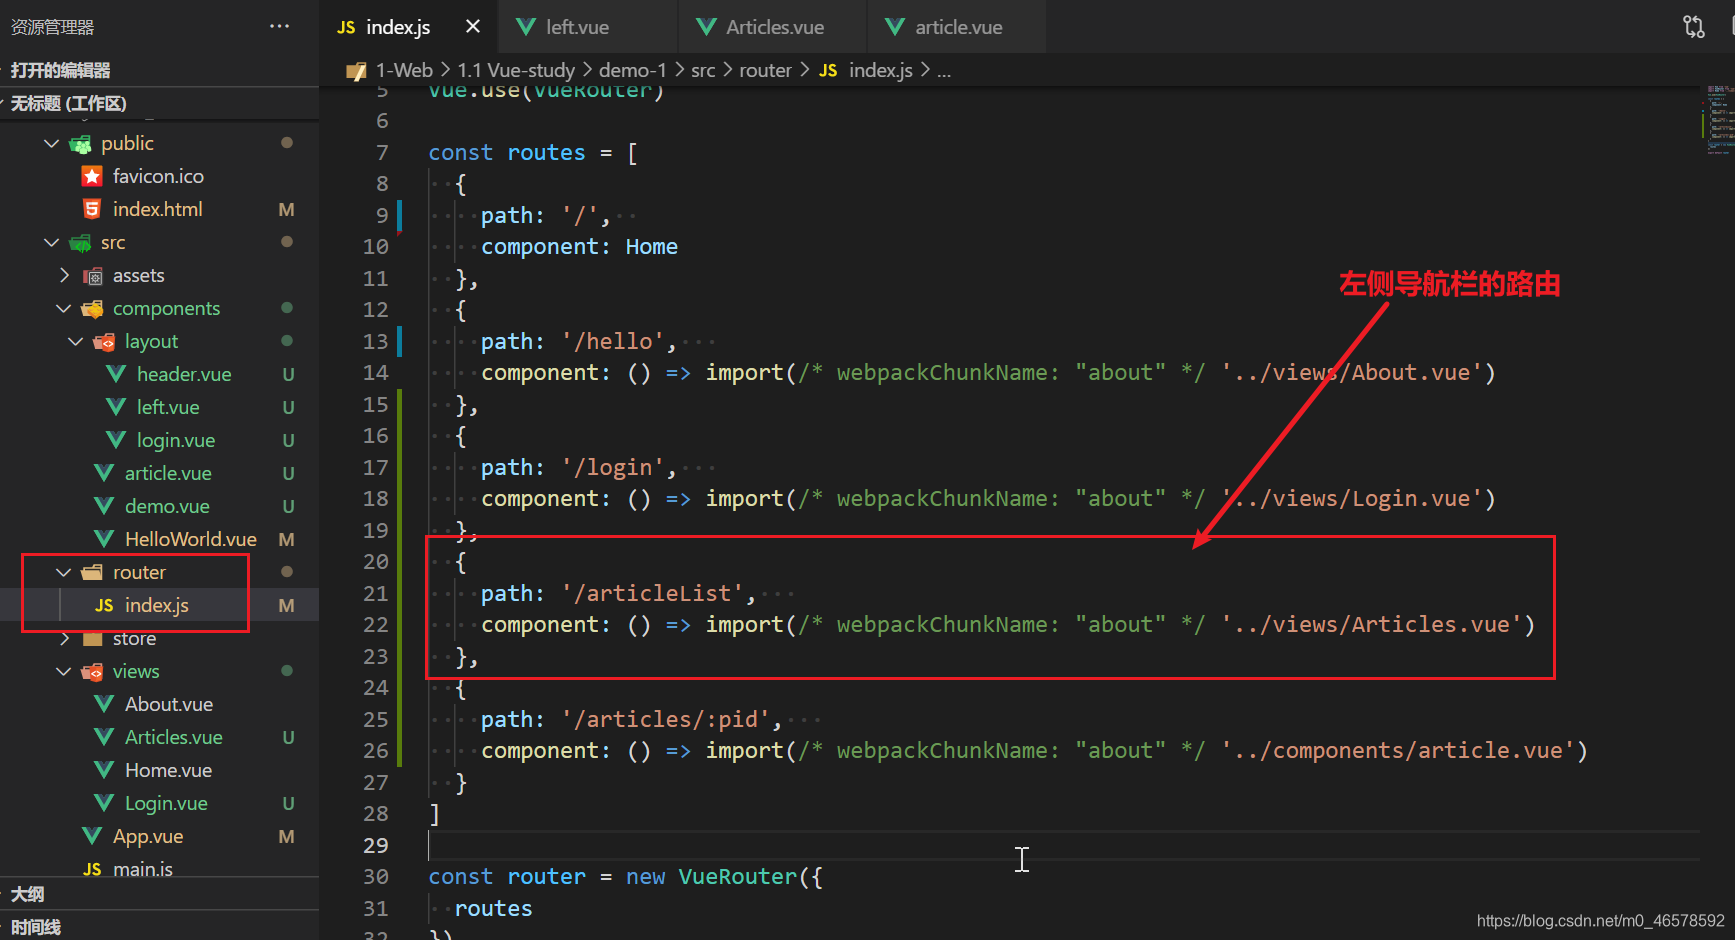This screenshot has height=940, width=1735.
Task: Click the Vue icon beside App.vue
Action: coord(92,836)
